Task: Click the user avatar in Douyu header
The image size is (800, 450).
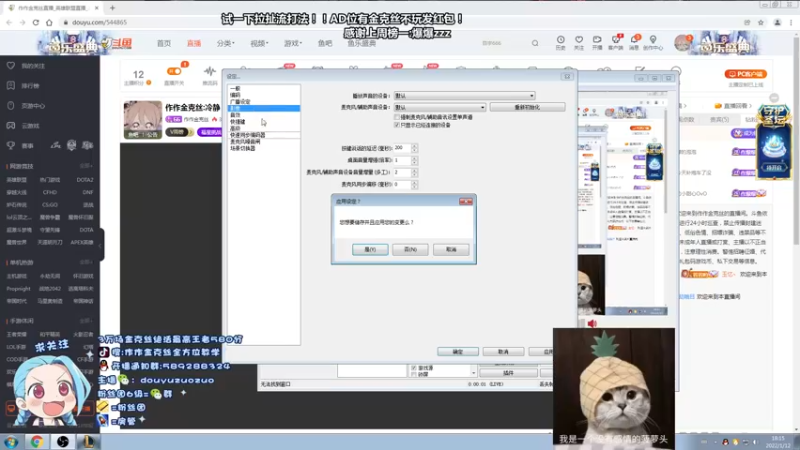Action: (x=682, y=43)
